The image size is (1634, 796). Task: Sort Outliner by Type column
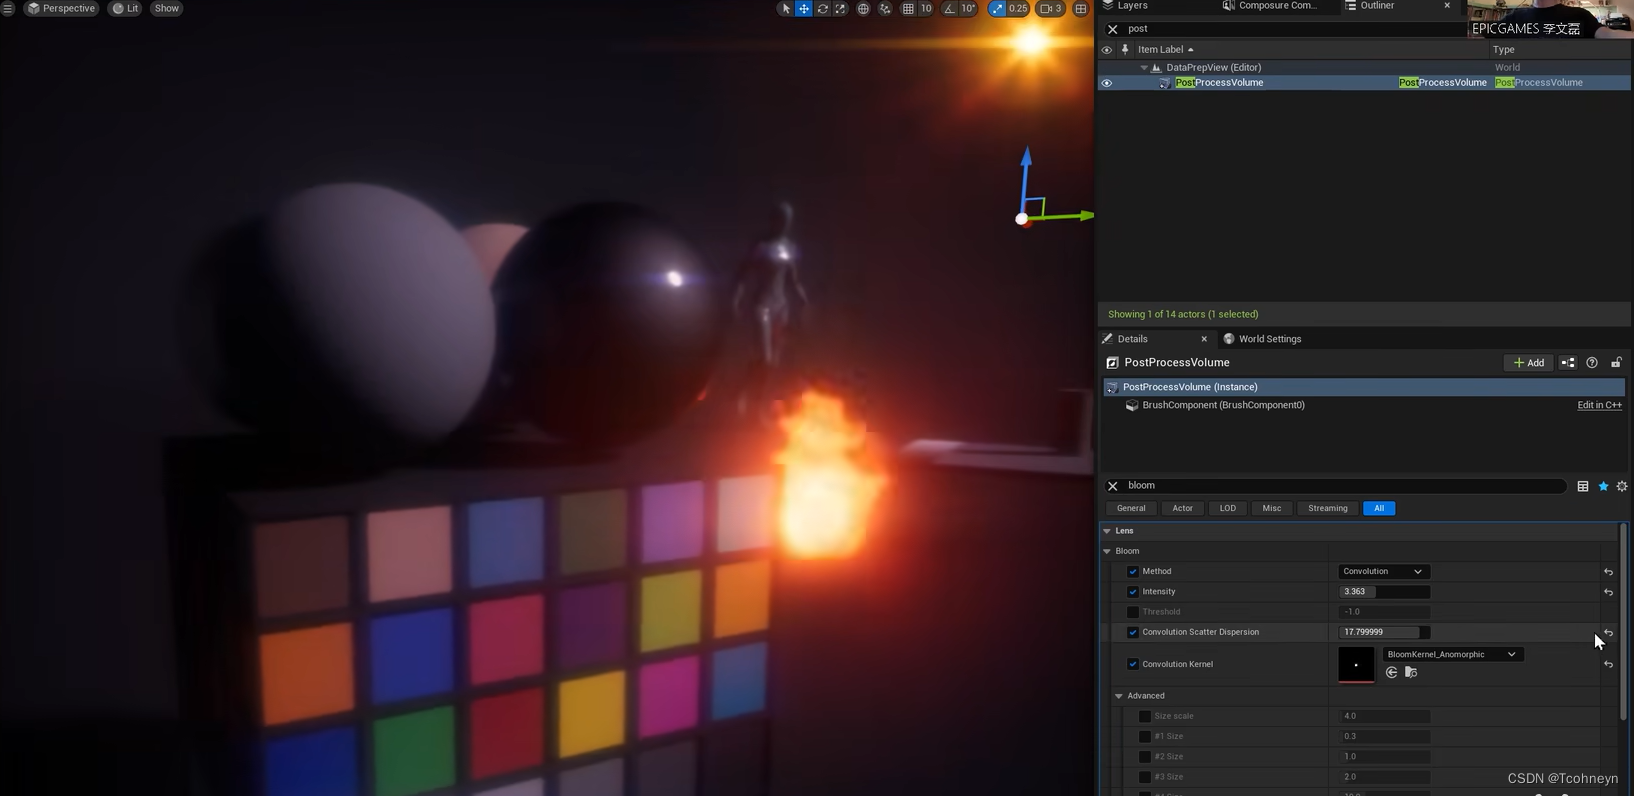[x=1503, y=49]
